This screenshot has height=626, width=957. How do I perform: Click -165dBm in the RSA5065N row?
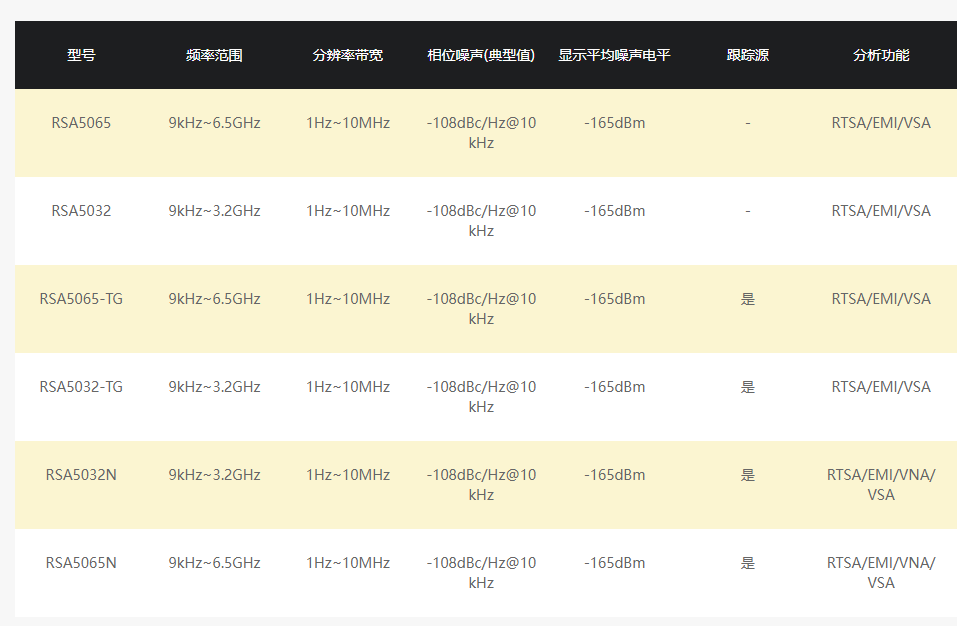click(615, 562)
